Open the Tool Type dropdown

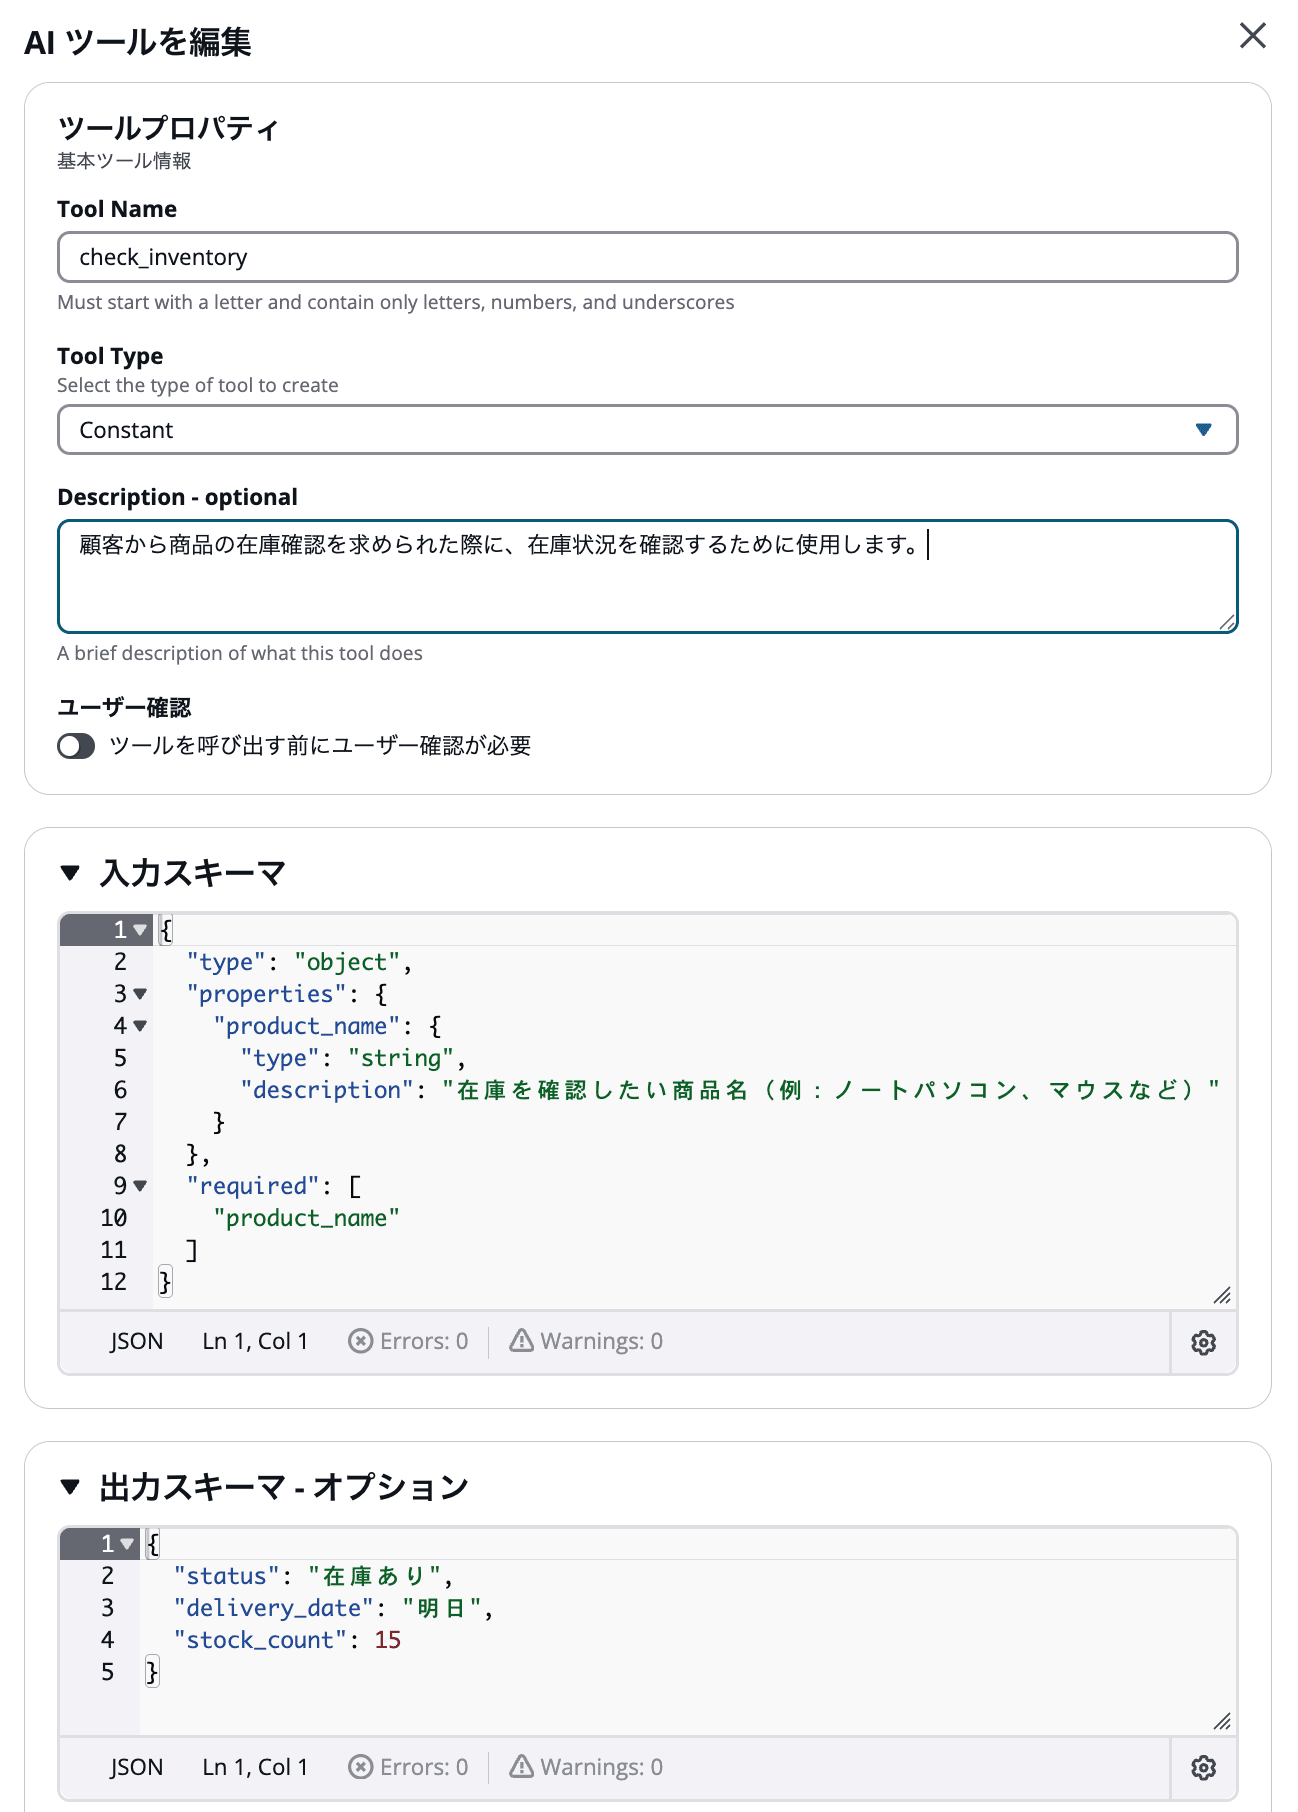click(x=648, y=430)
